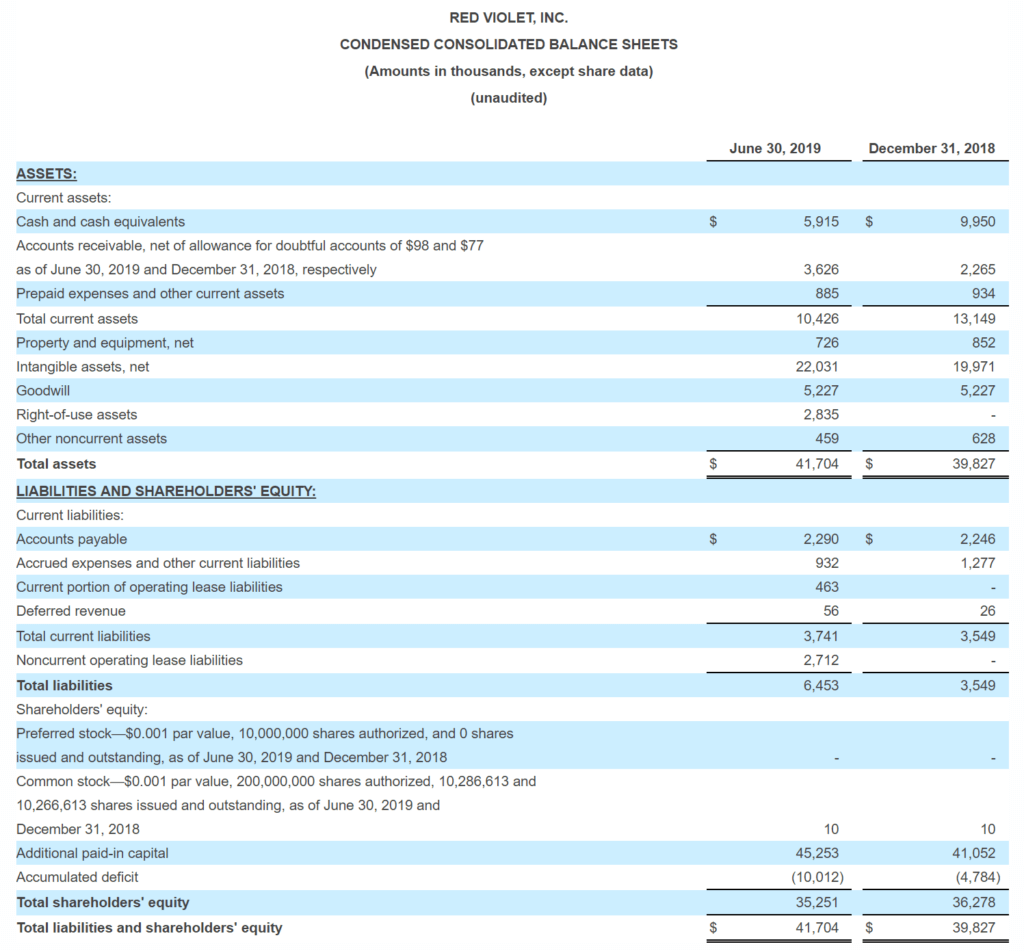The width and height of the screenshot is (1024, 951).
Task: Select deferred revenue value 26
Action: (x=987, y=611)
